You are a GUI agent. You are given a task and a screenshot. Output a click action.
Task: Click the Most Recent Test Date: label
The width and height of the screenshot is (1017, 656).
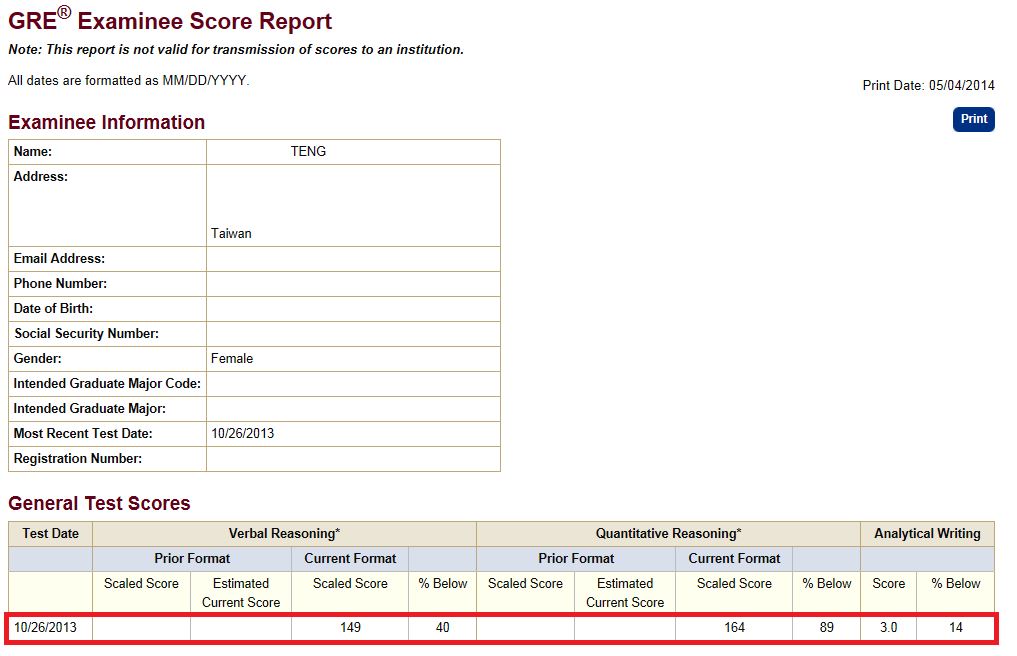(83, 433)
